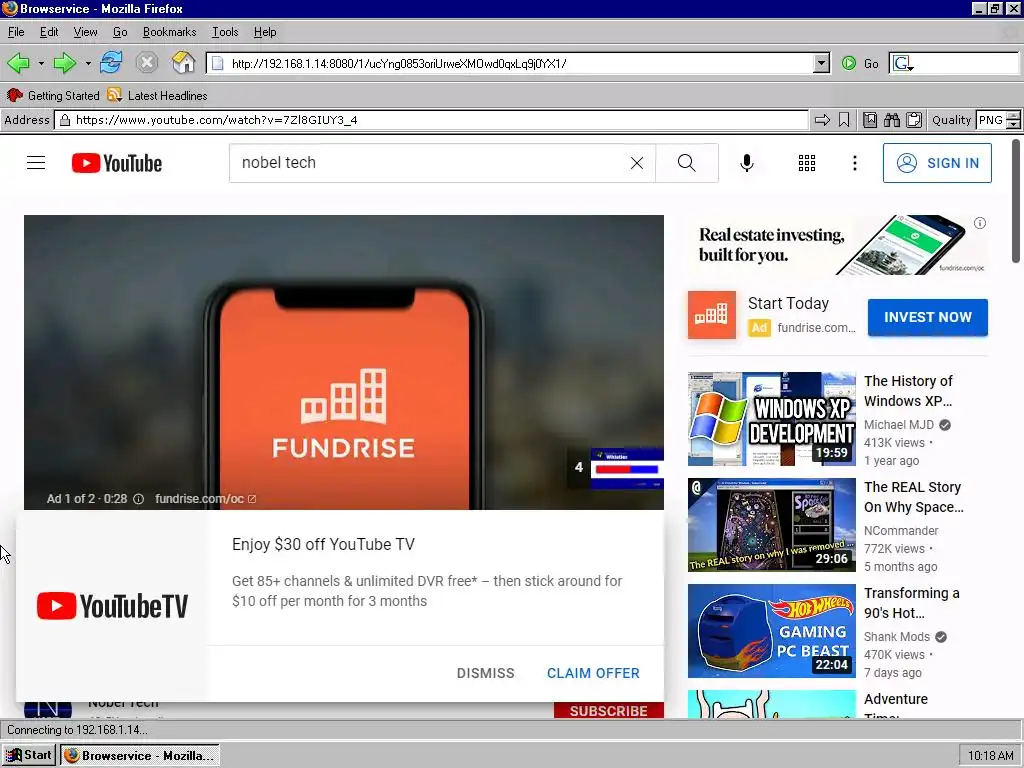Open Getting Started bookmark
Screen dimensions: 1024x768
(x=54, y=95)
